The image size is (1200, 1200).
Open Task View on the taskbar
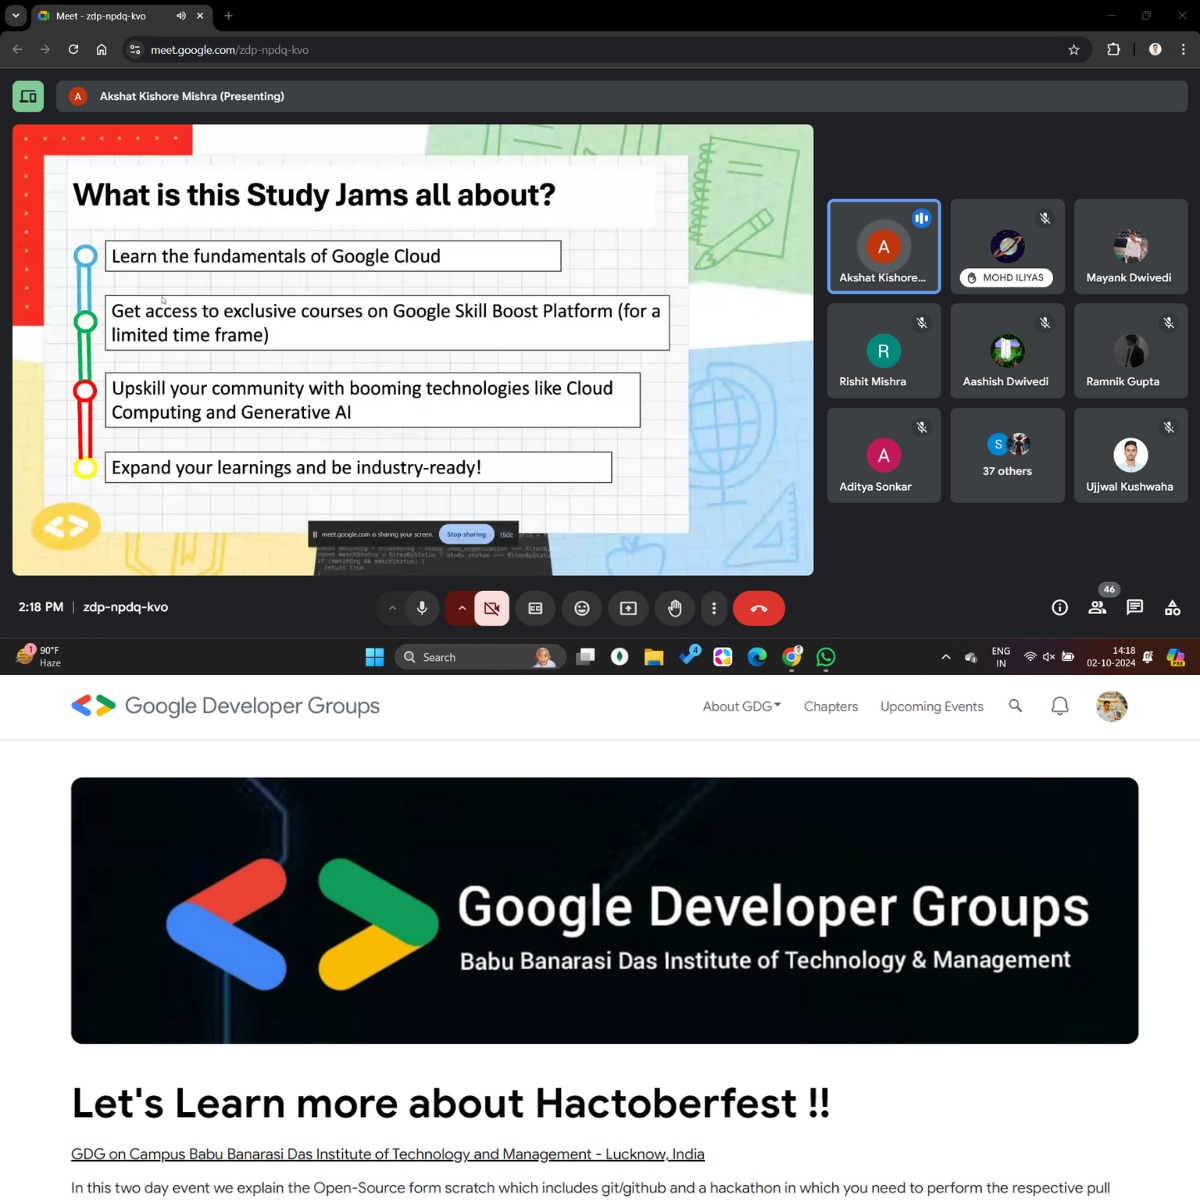[586, 657]
